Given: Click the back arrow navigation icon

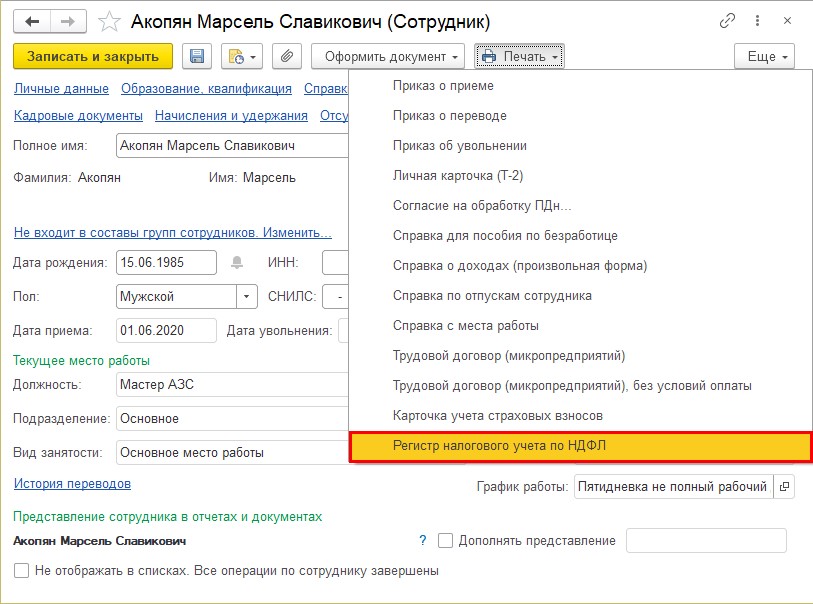Looking at the screenshot, I should coord(32,22).
